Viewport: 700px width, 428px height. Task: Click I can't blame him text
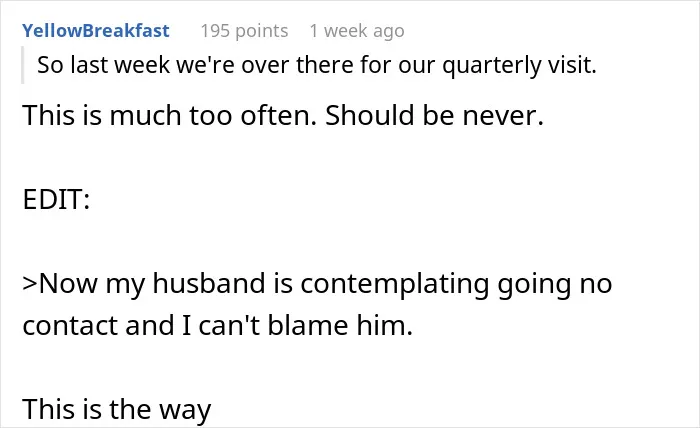coord(297,325)
